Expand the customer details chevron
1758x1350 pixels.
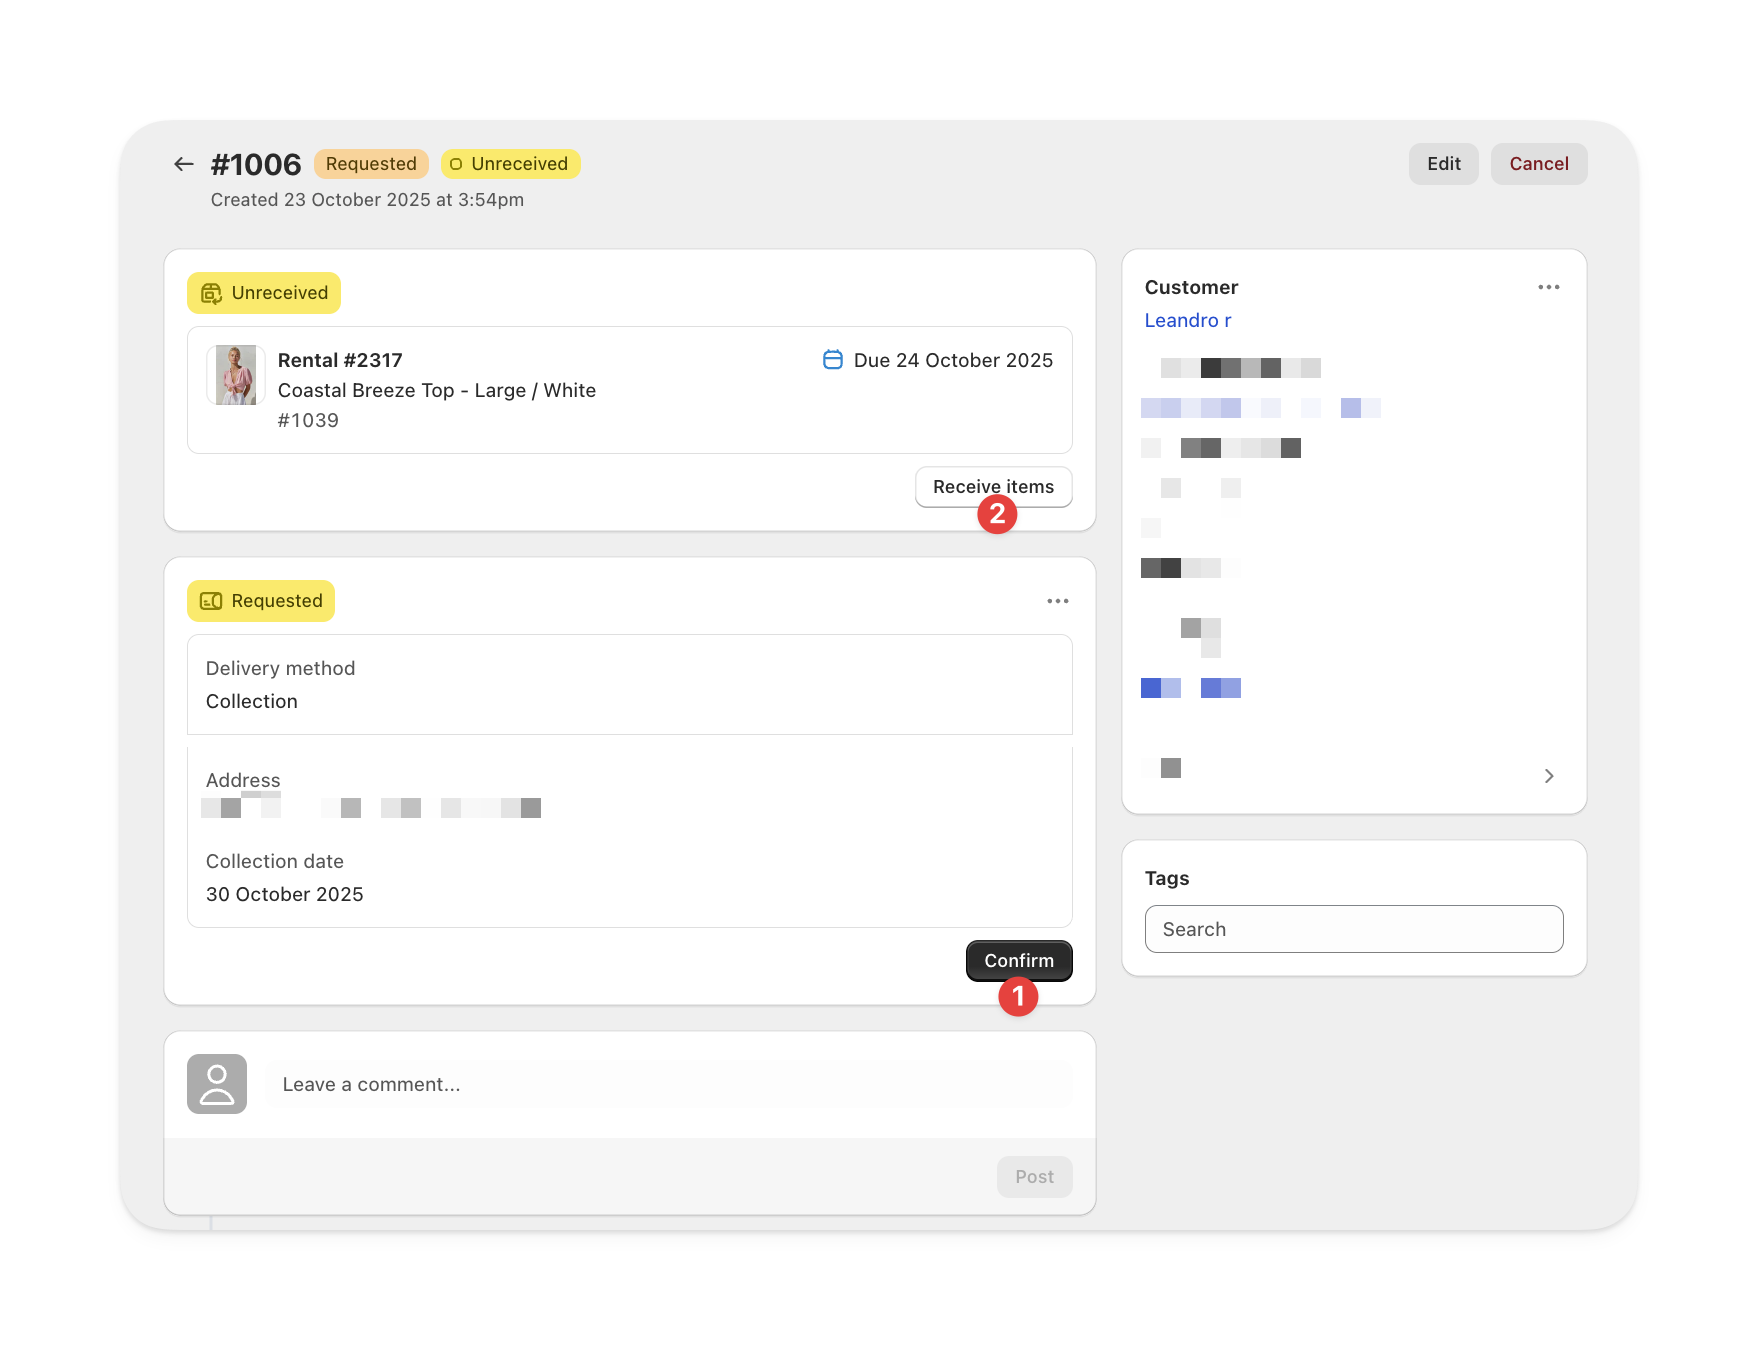(1548, 775)
